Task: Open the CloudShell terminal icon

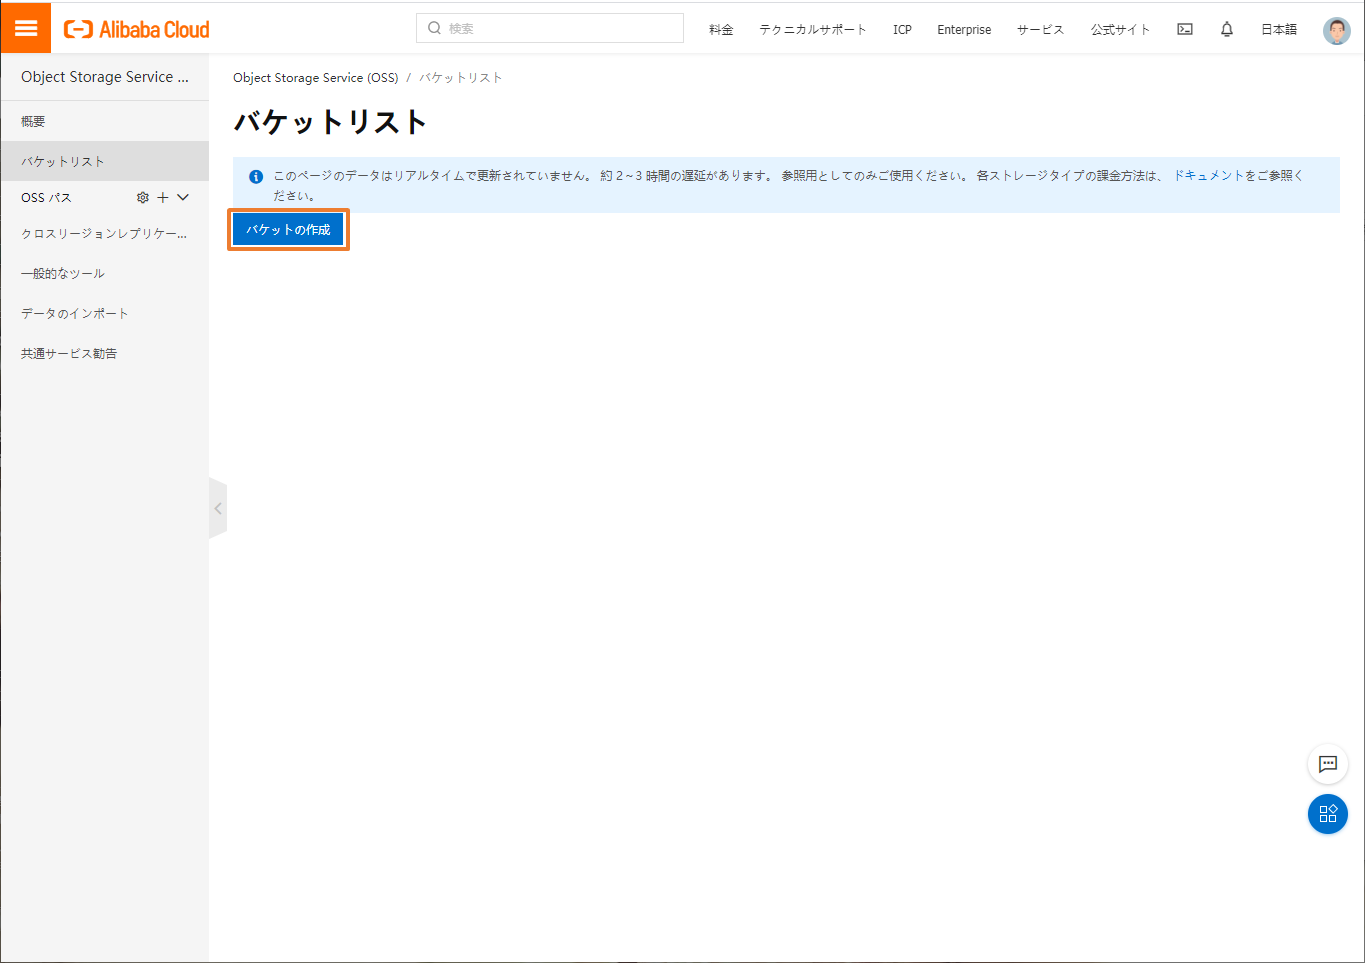Action: pyautogui.click(x=1184, y=29)
